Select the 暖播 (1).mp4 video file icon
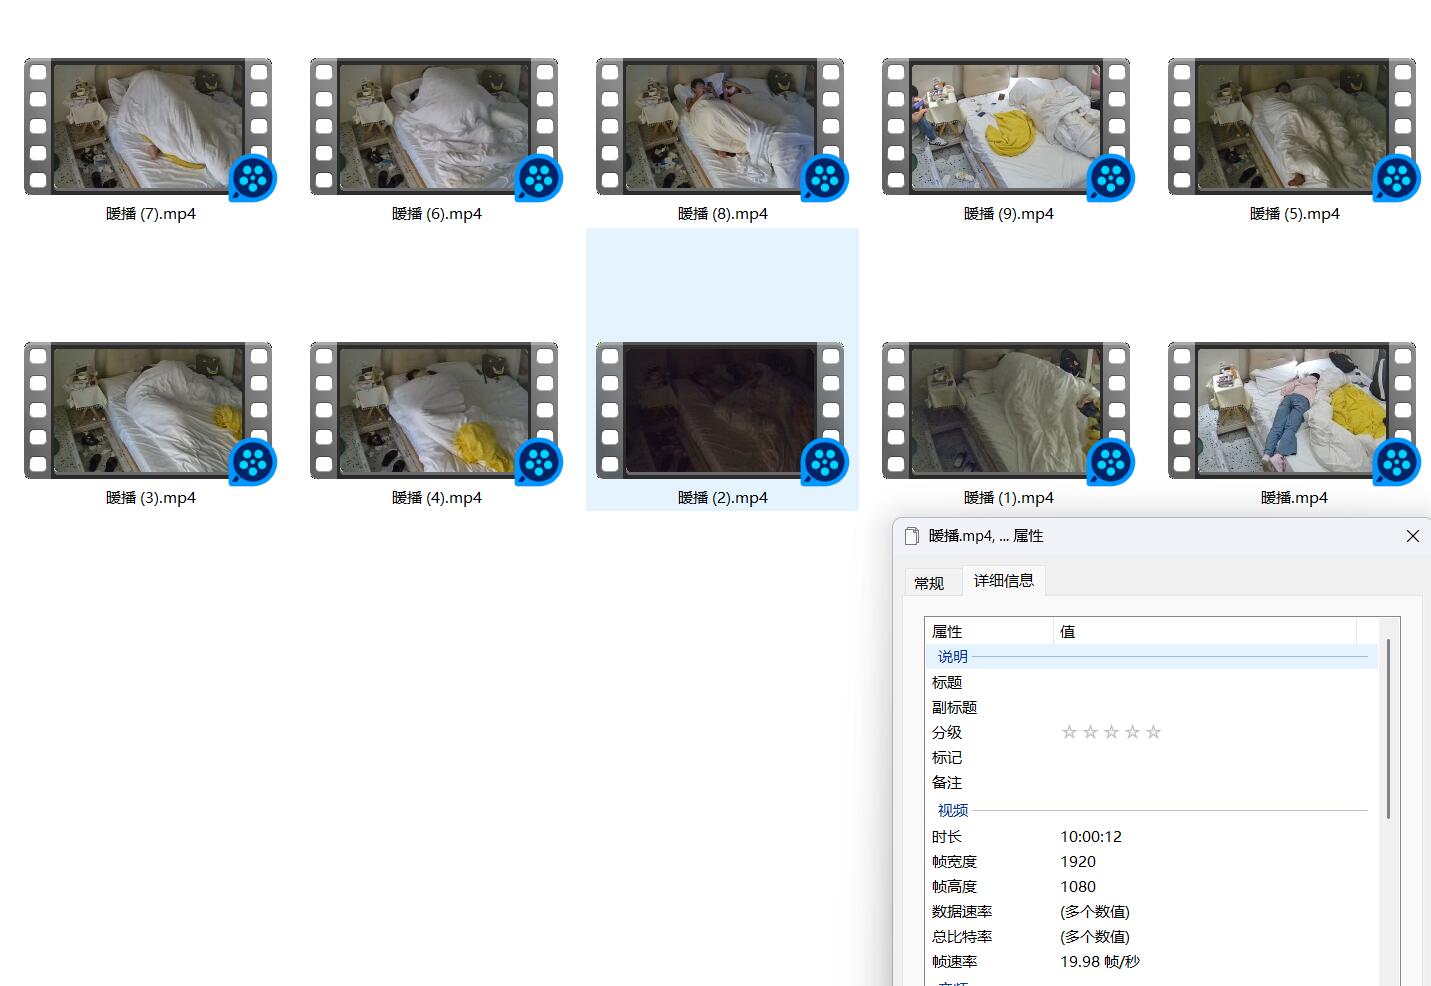Image resolution: width=1431 pixels, height=986 pixels. point(1006,410)
